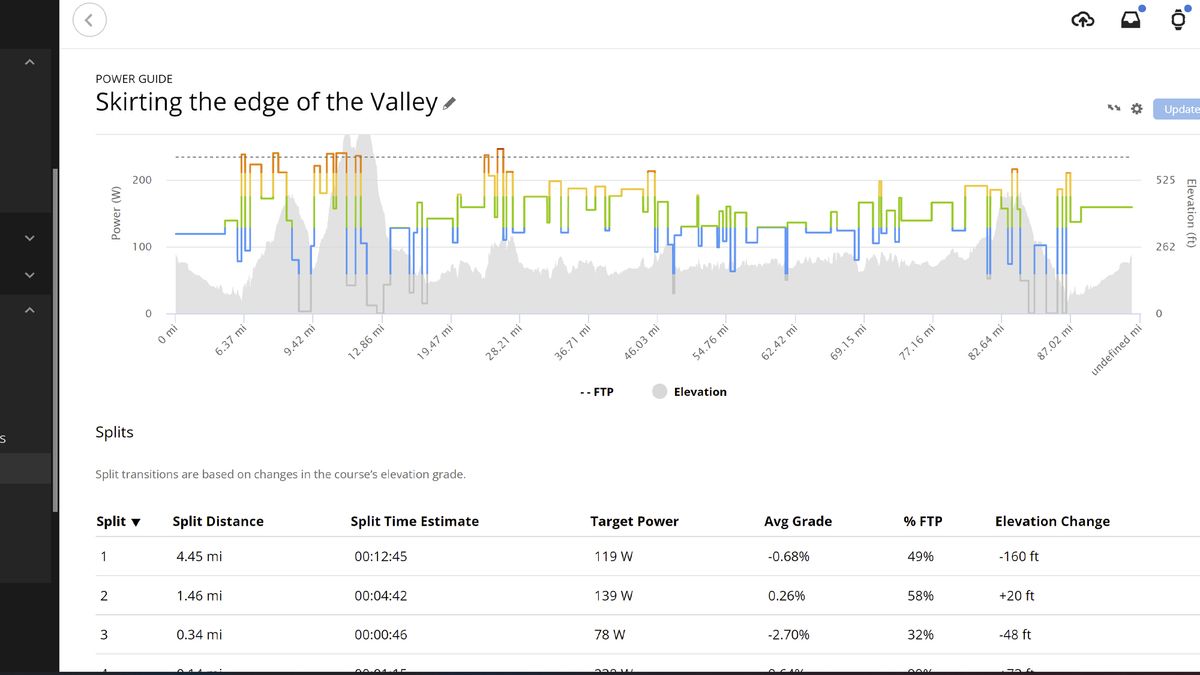Expand the sidebar section with second chevron
1200x675 pixels.
click(x=29, y=238)
